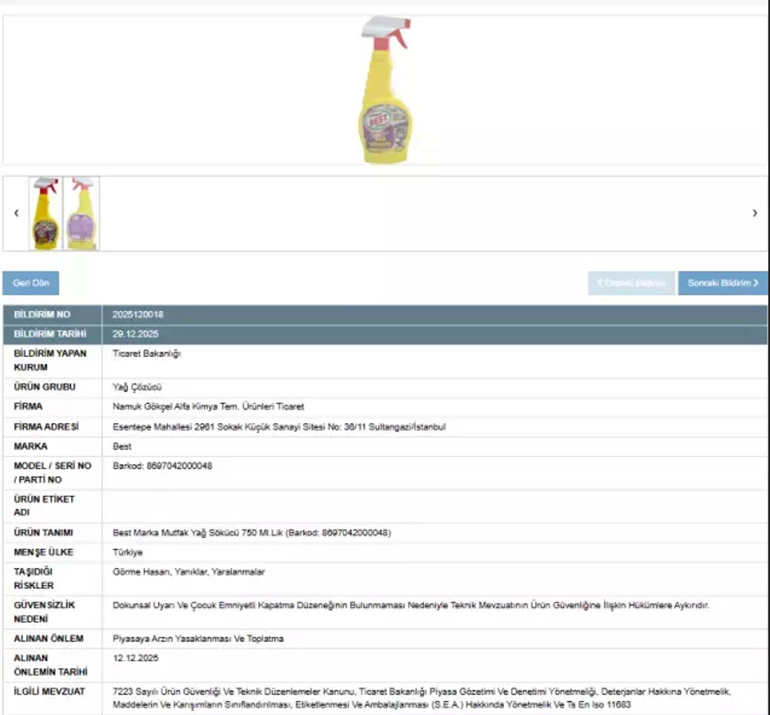Click the Esentepe Mahallesi address text
Image resolution: width=770 pixels, height=715 pixels.
point(279,427)
